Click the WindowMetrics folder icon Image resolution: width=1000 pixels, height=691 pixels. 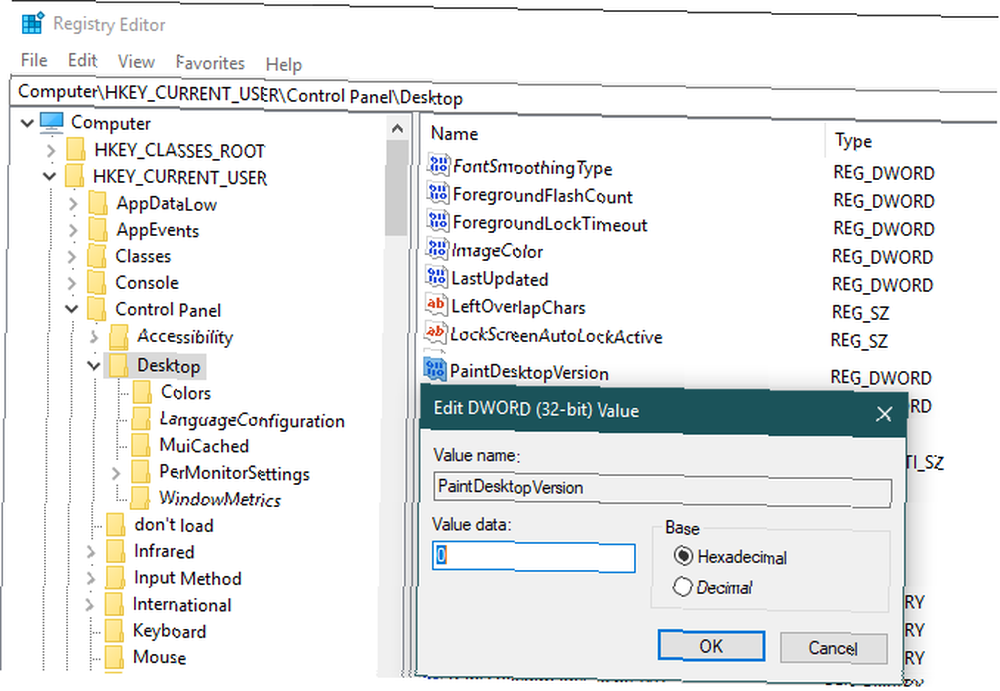click(140, 498)
